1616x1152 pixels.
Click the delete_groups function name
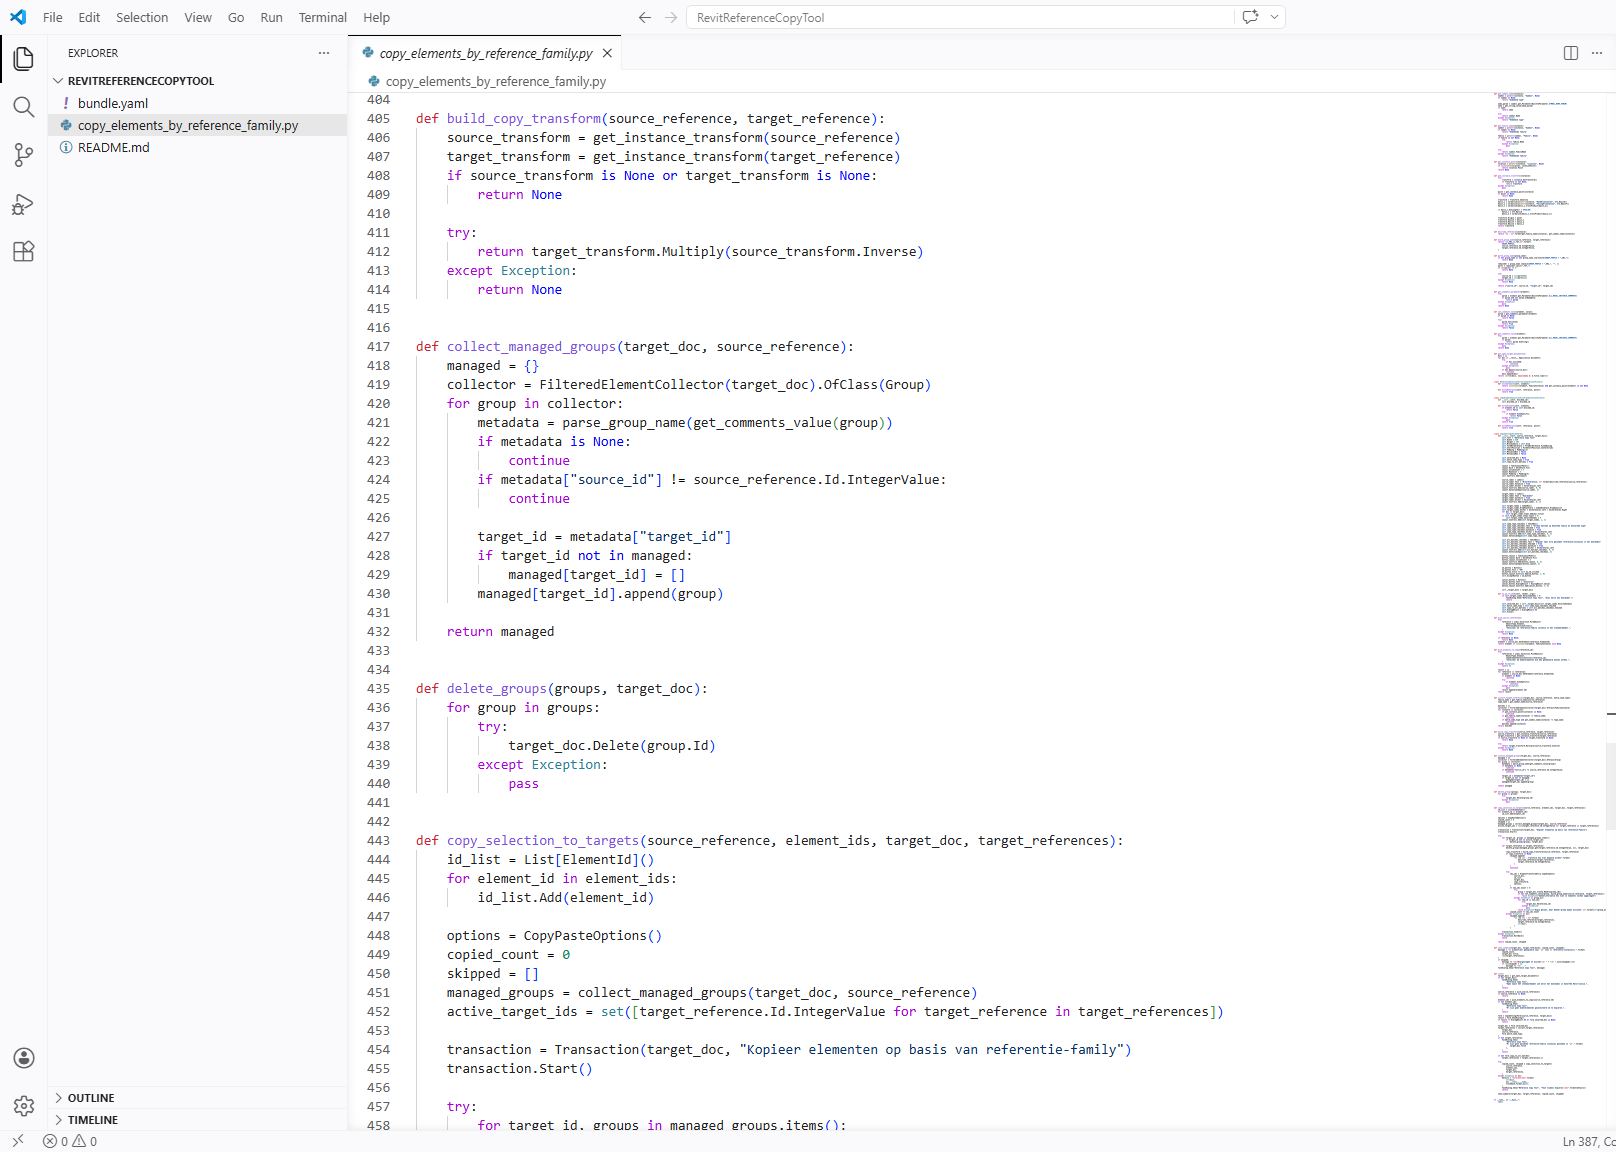coord(497,689)
